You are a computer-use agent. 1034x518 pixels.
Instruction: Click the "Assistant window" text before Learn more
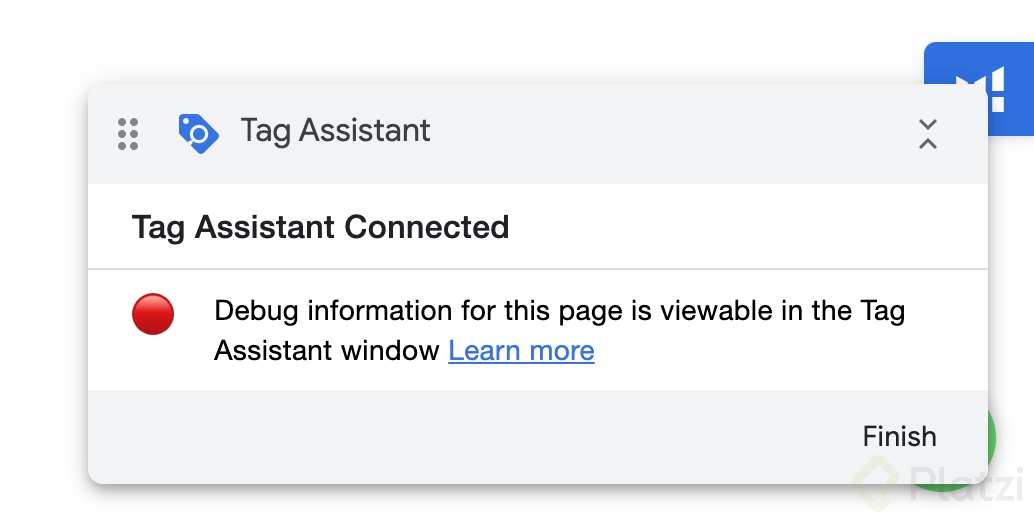327,350
